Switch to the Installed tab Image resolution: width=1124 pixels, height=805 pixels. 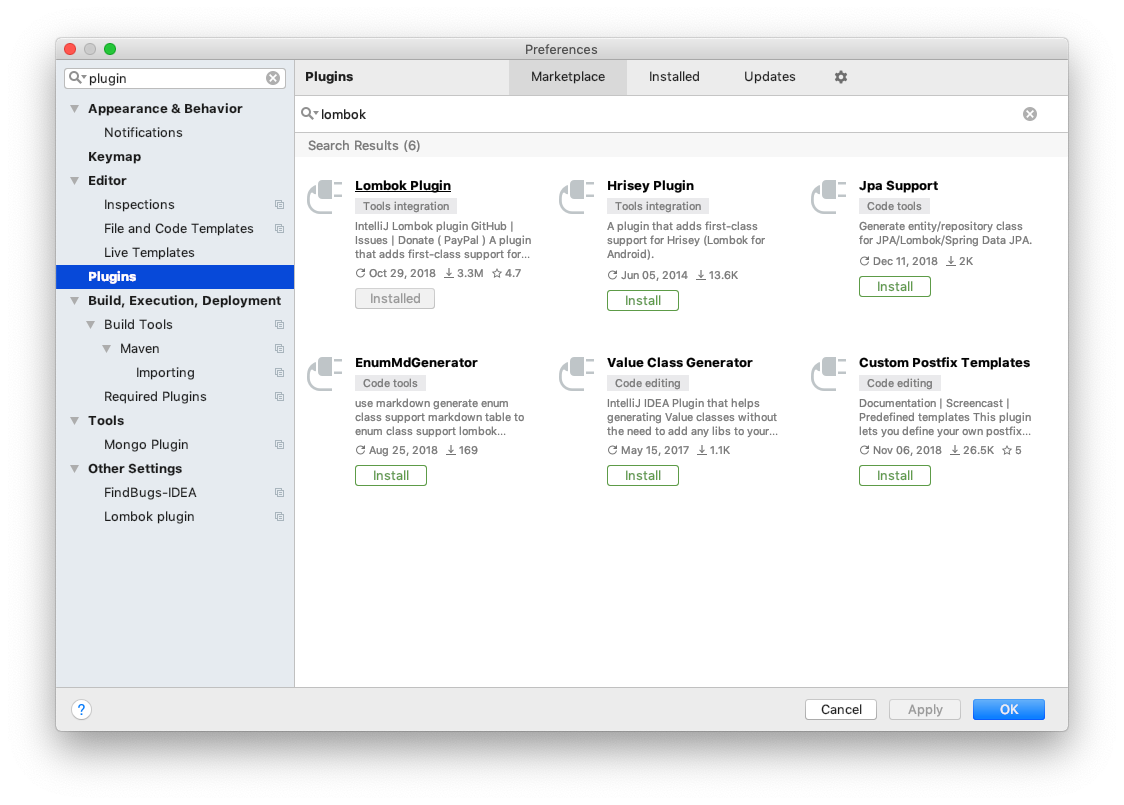(674, 77)
